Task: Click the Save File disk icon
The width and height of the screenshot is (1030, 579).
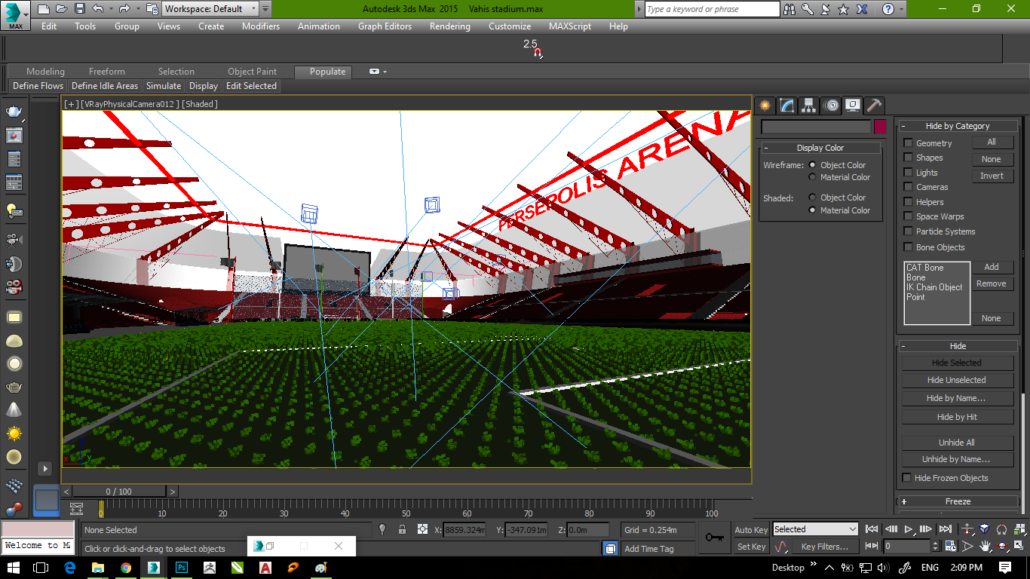Action: [79, 9]
